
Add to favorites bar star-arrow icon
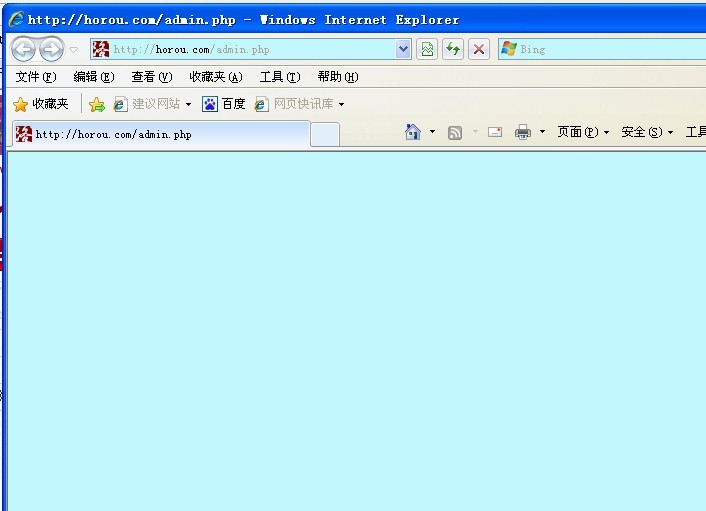[x=97, y=104]
